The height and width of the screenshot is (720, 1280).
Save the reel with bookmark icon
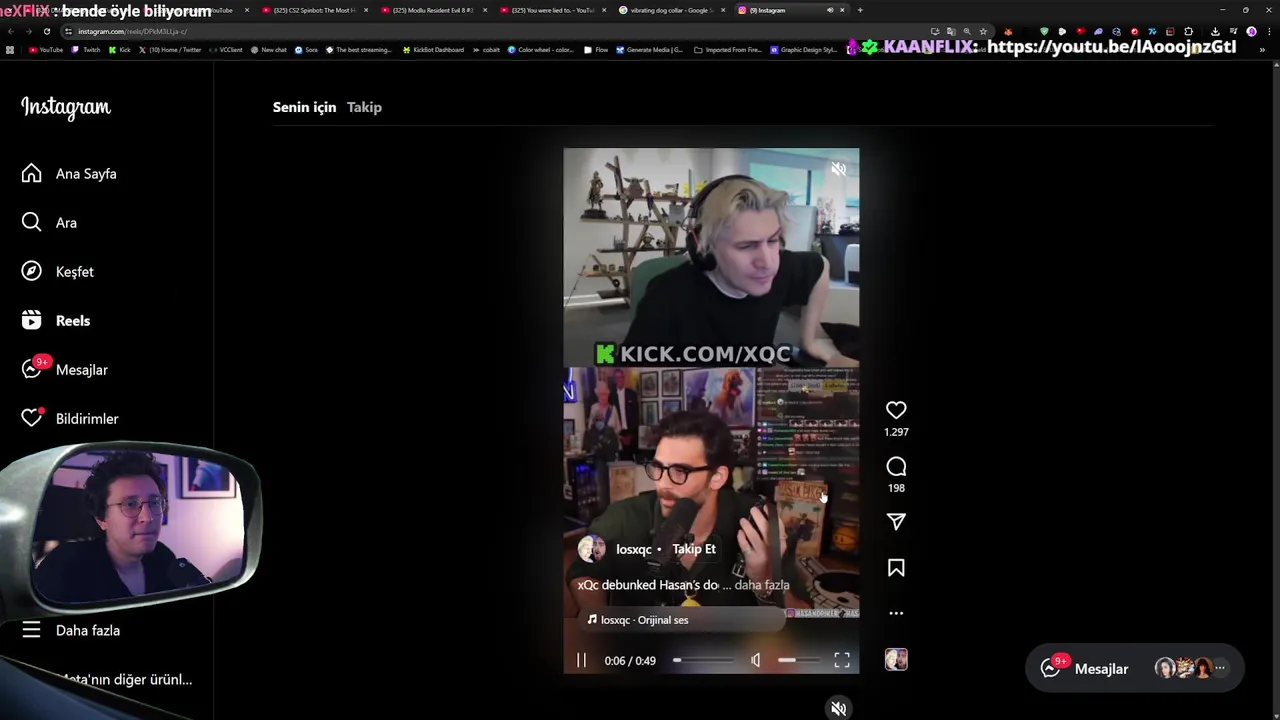click(896, 568)
